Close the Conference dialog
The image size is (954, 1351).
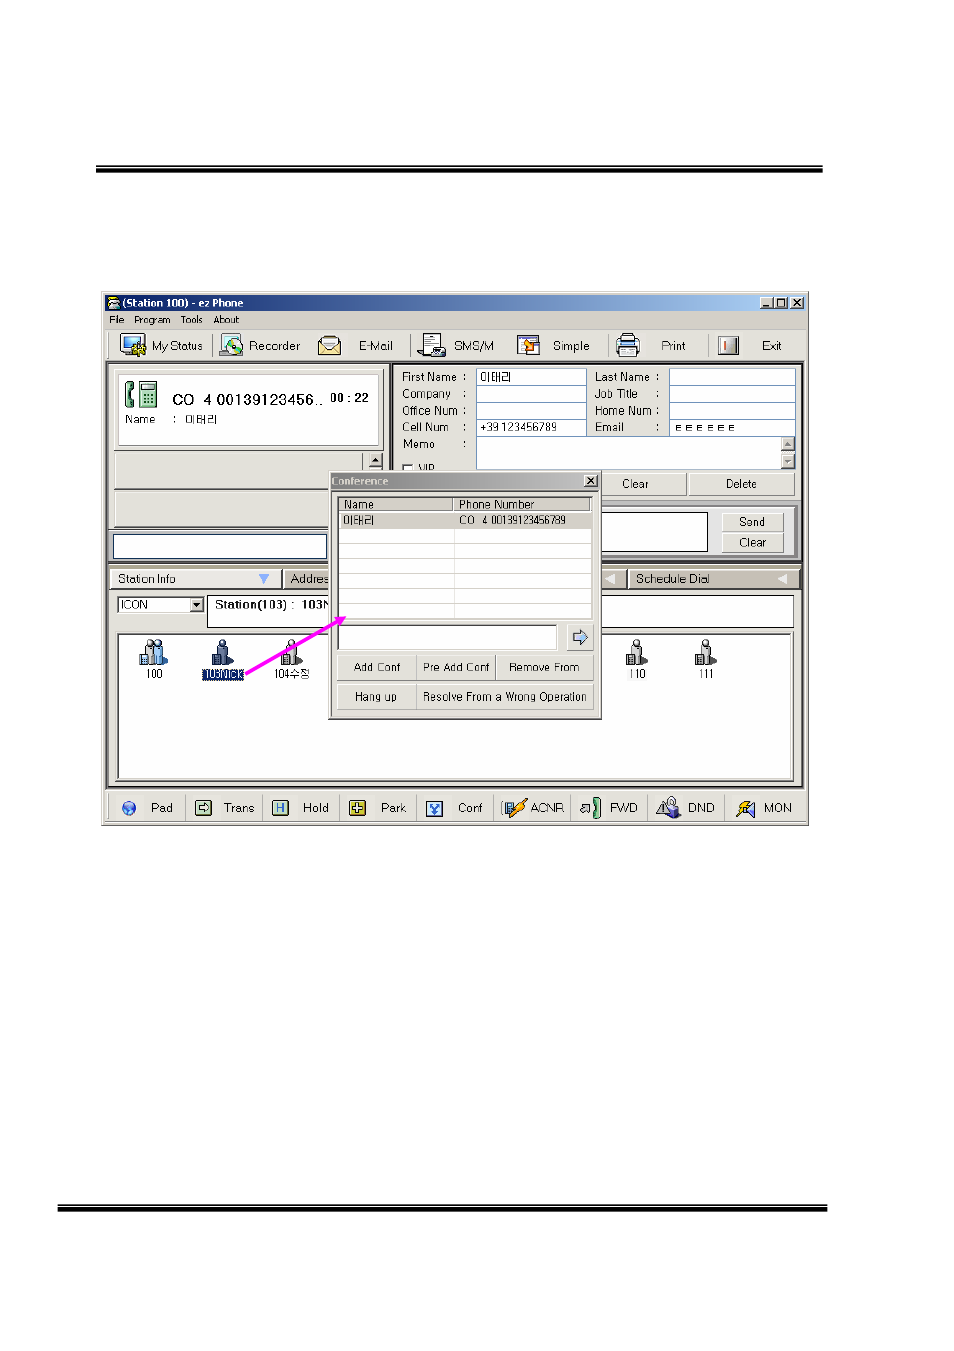(590, 481)
